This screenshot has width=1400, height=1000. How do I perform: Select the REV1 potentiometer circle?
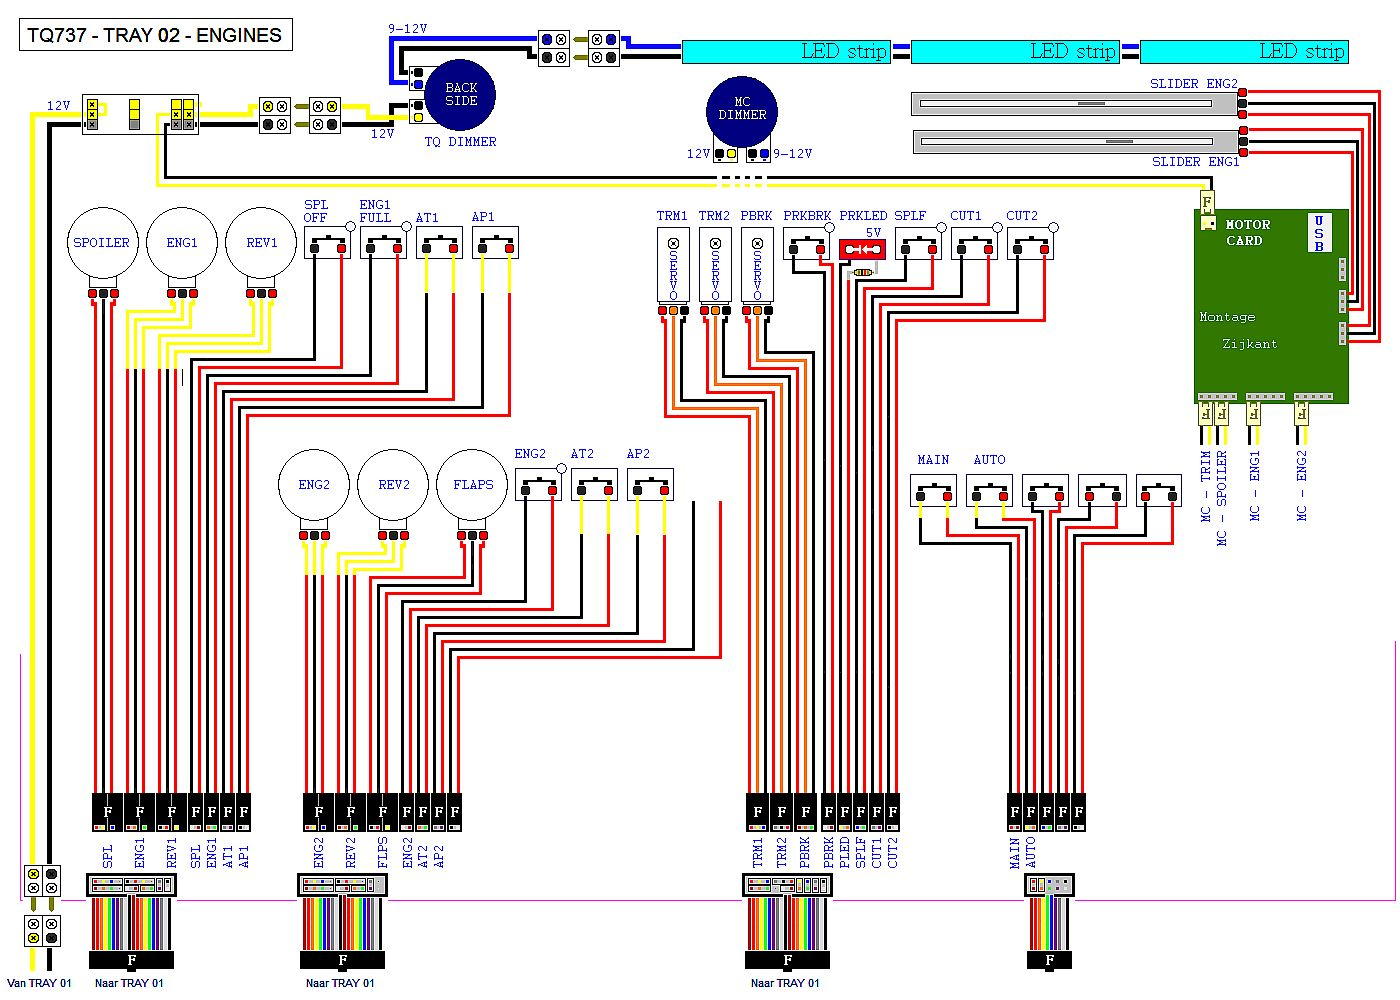tap(261, 243)
